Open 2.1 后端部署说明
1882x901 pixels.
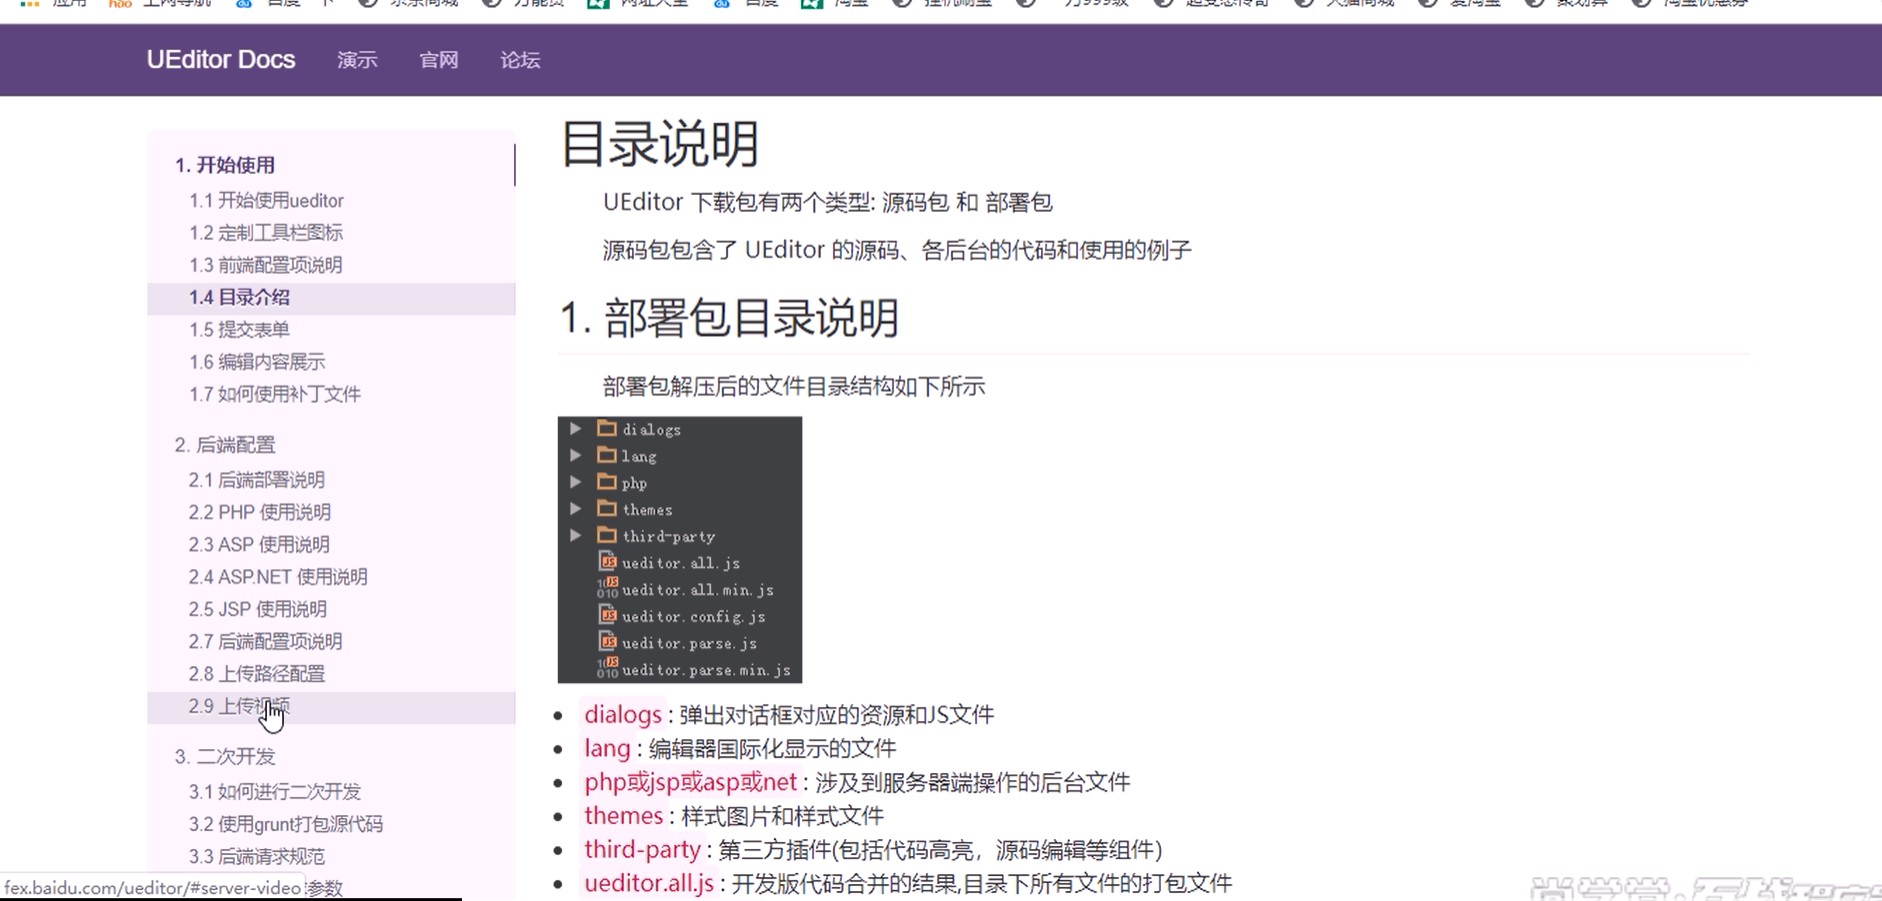coord(257,480)
